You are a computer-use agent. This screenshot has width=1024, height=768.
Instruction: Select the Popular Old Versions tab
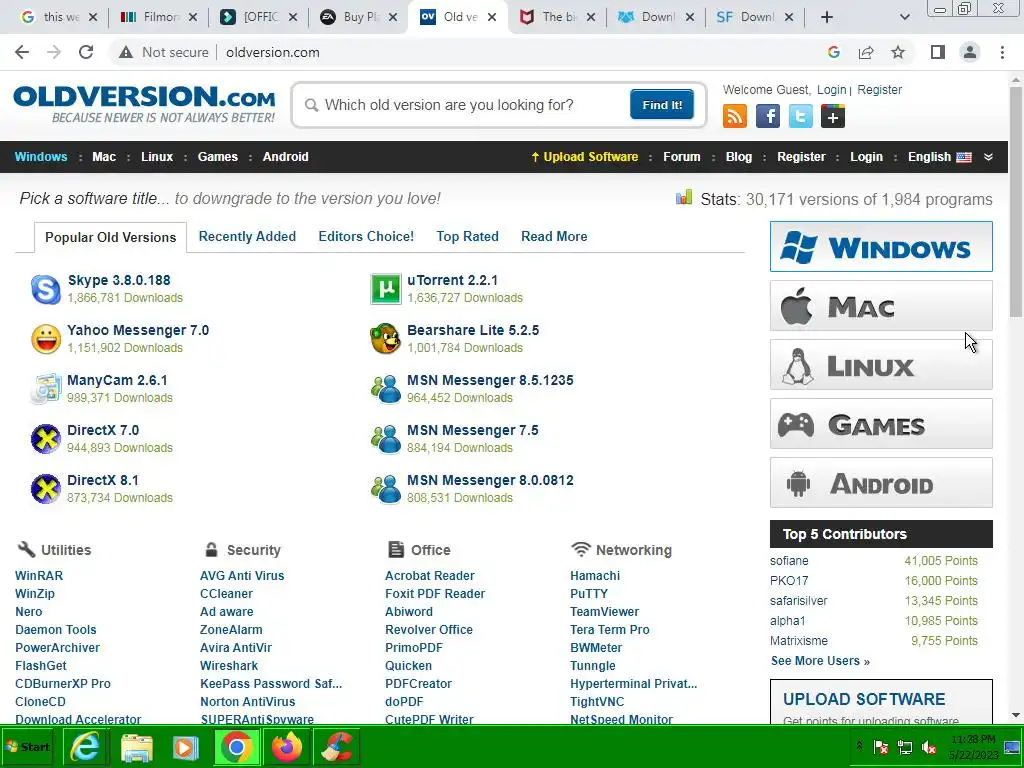point(110,237)
